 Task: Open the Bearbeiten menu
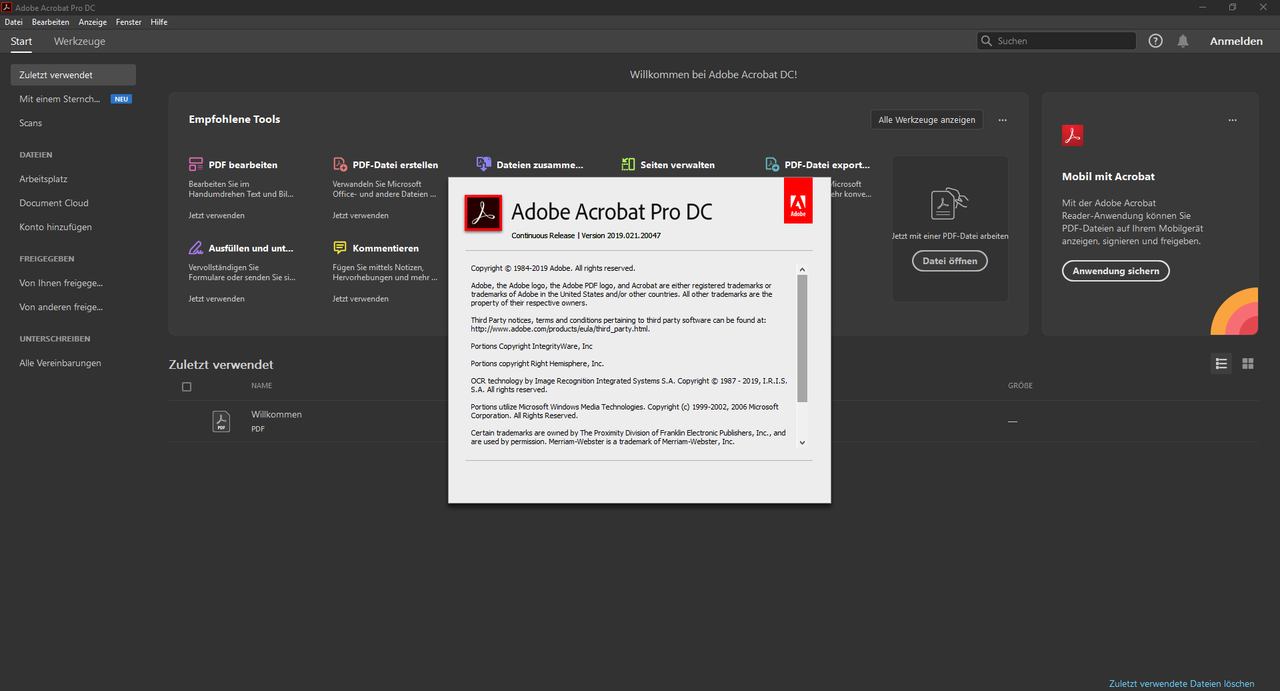(50, 22)
